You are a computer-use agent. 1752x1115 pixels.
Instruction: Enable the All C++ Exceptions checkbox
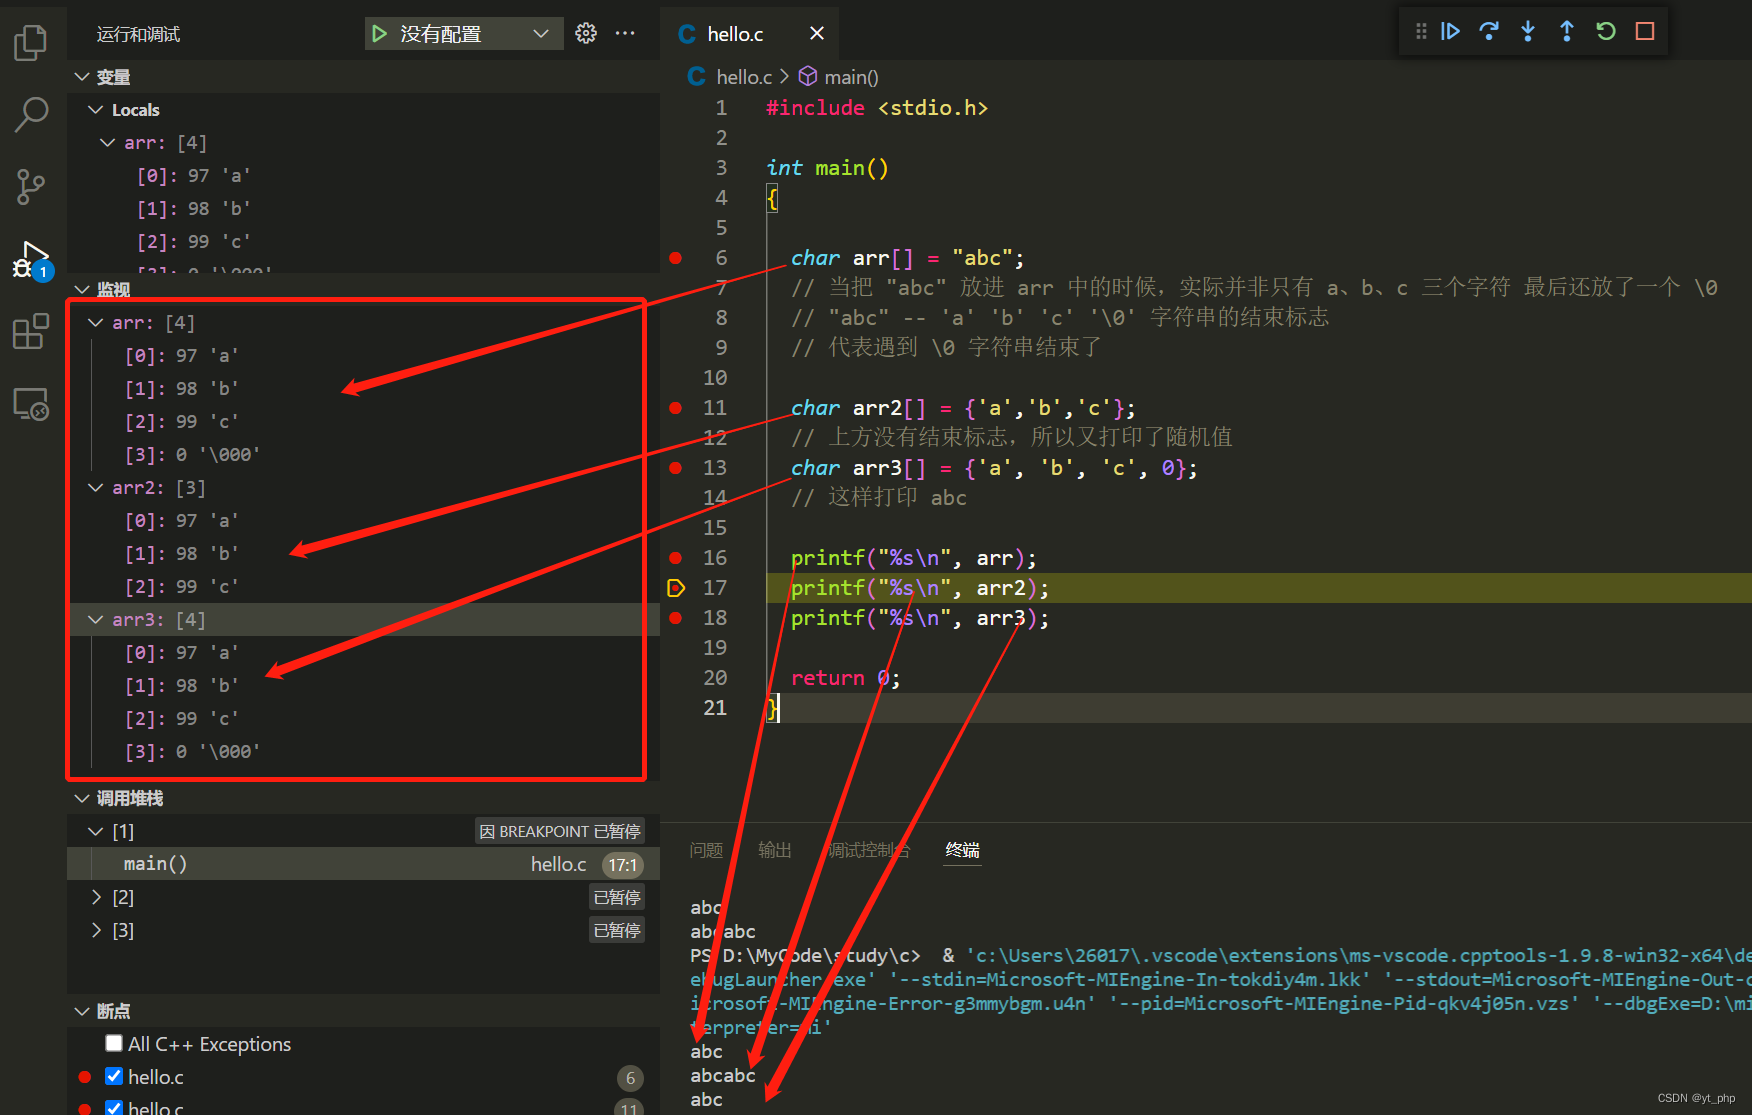tap(114, 1043)
